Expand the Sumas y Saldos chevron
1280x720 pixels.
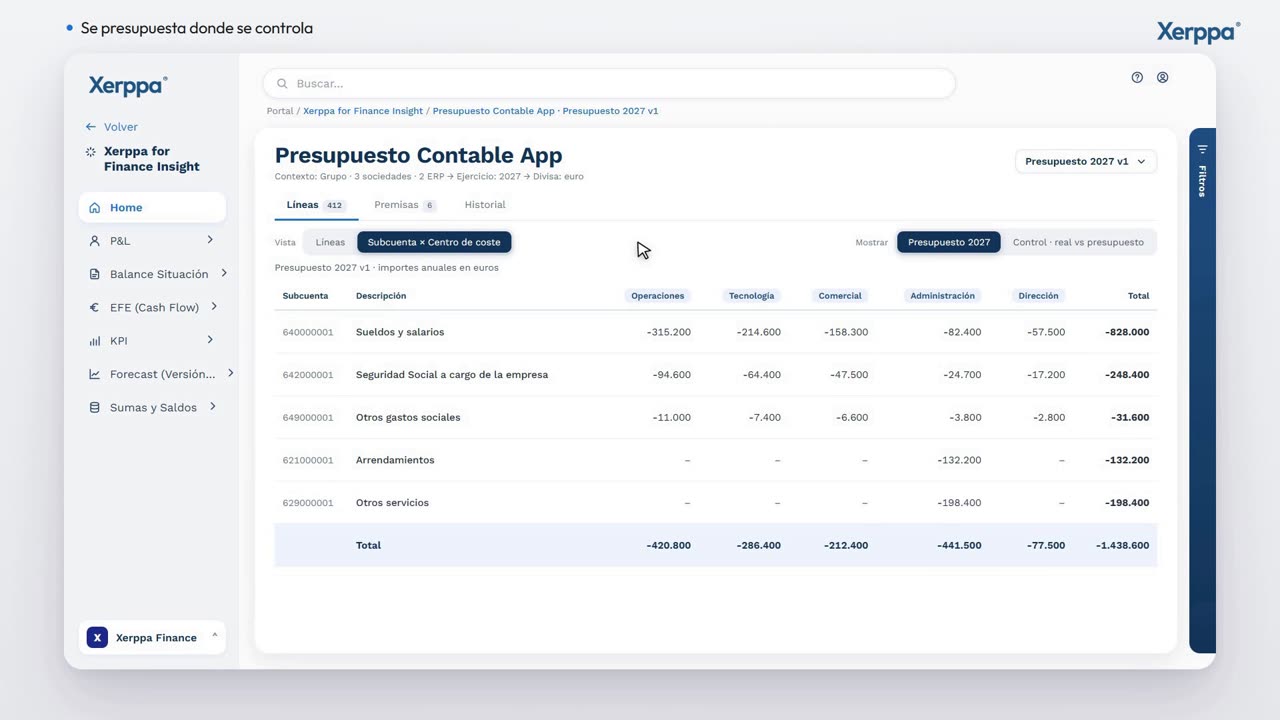[213, 406]
